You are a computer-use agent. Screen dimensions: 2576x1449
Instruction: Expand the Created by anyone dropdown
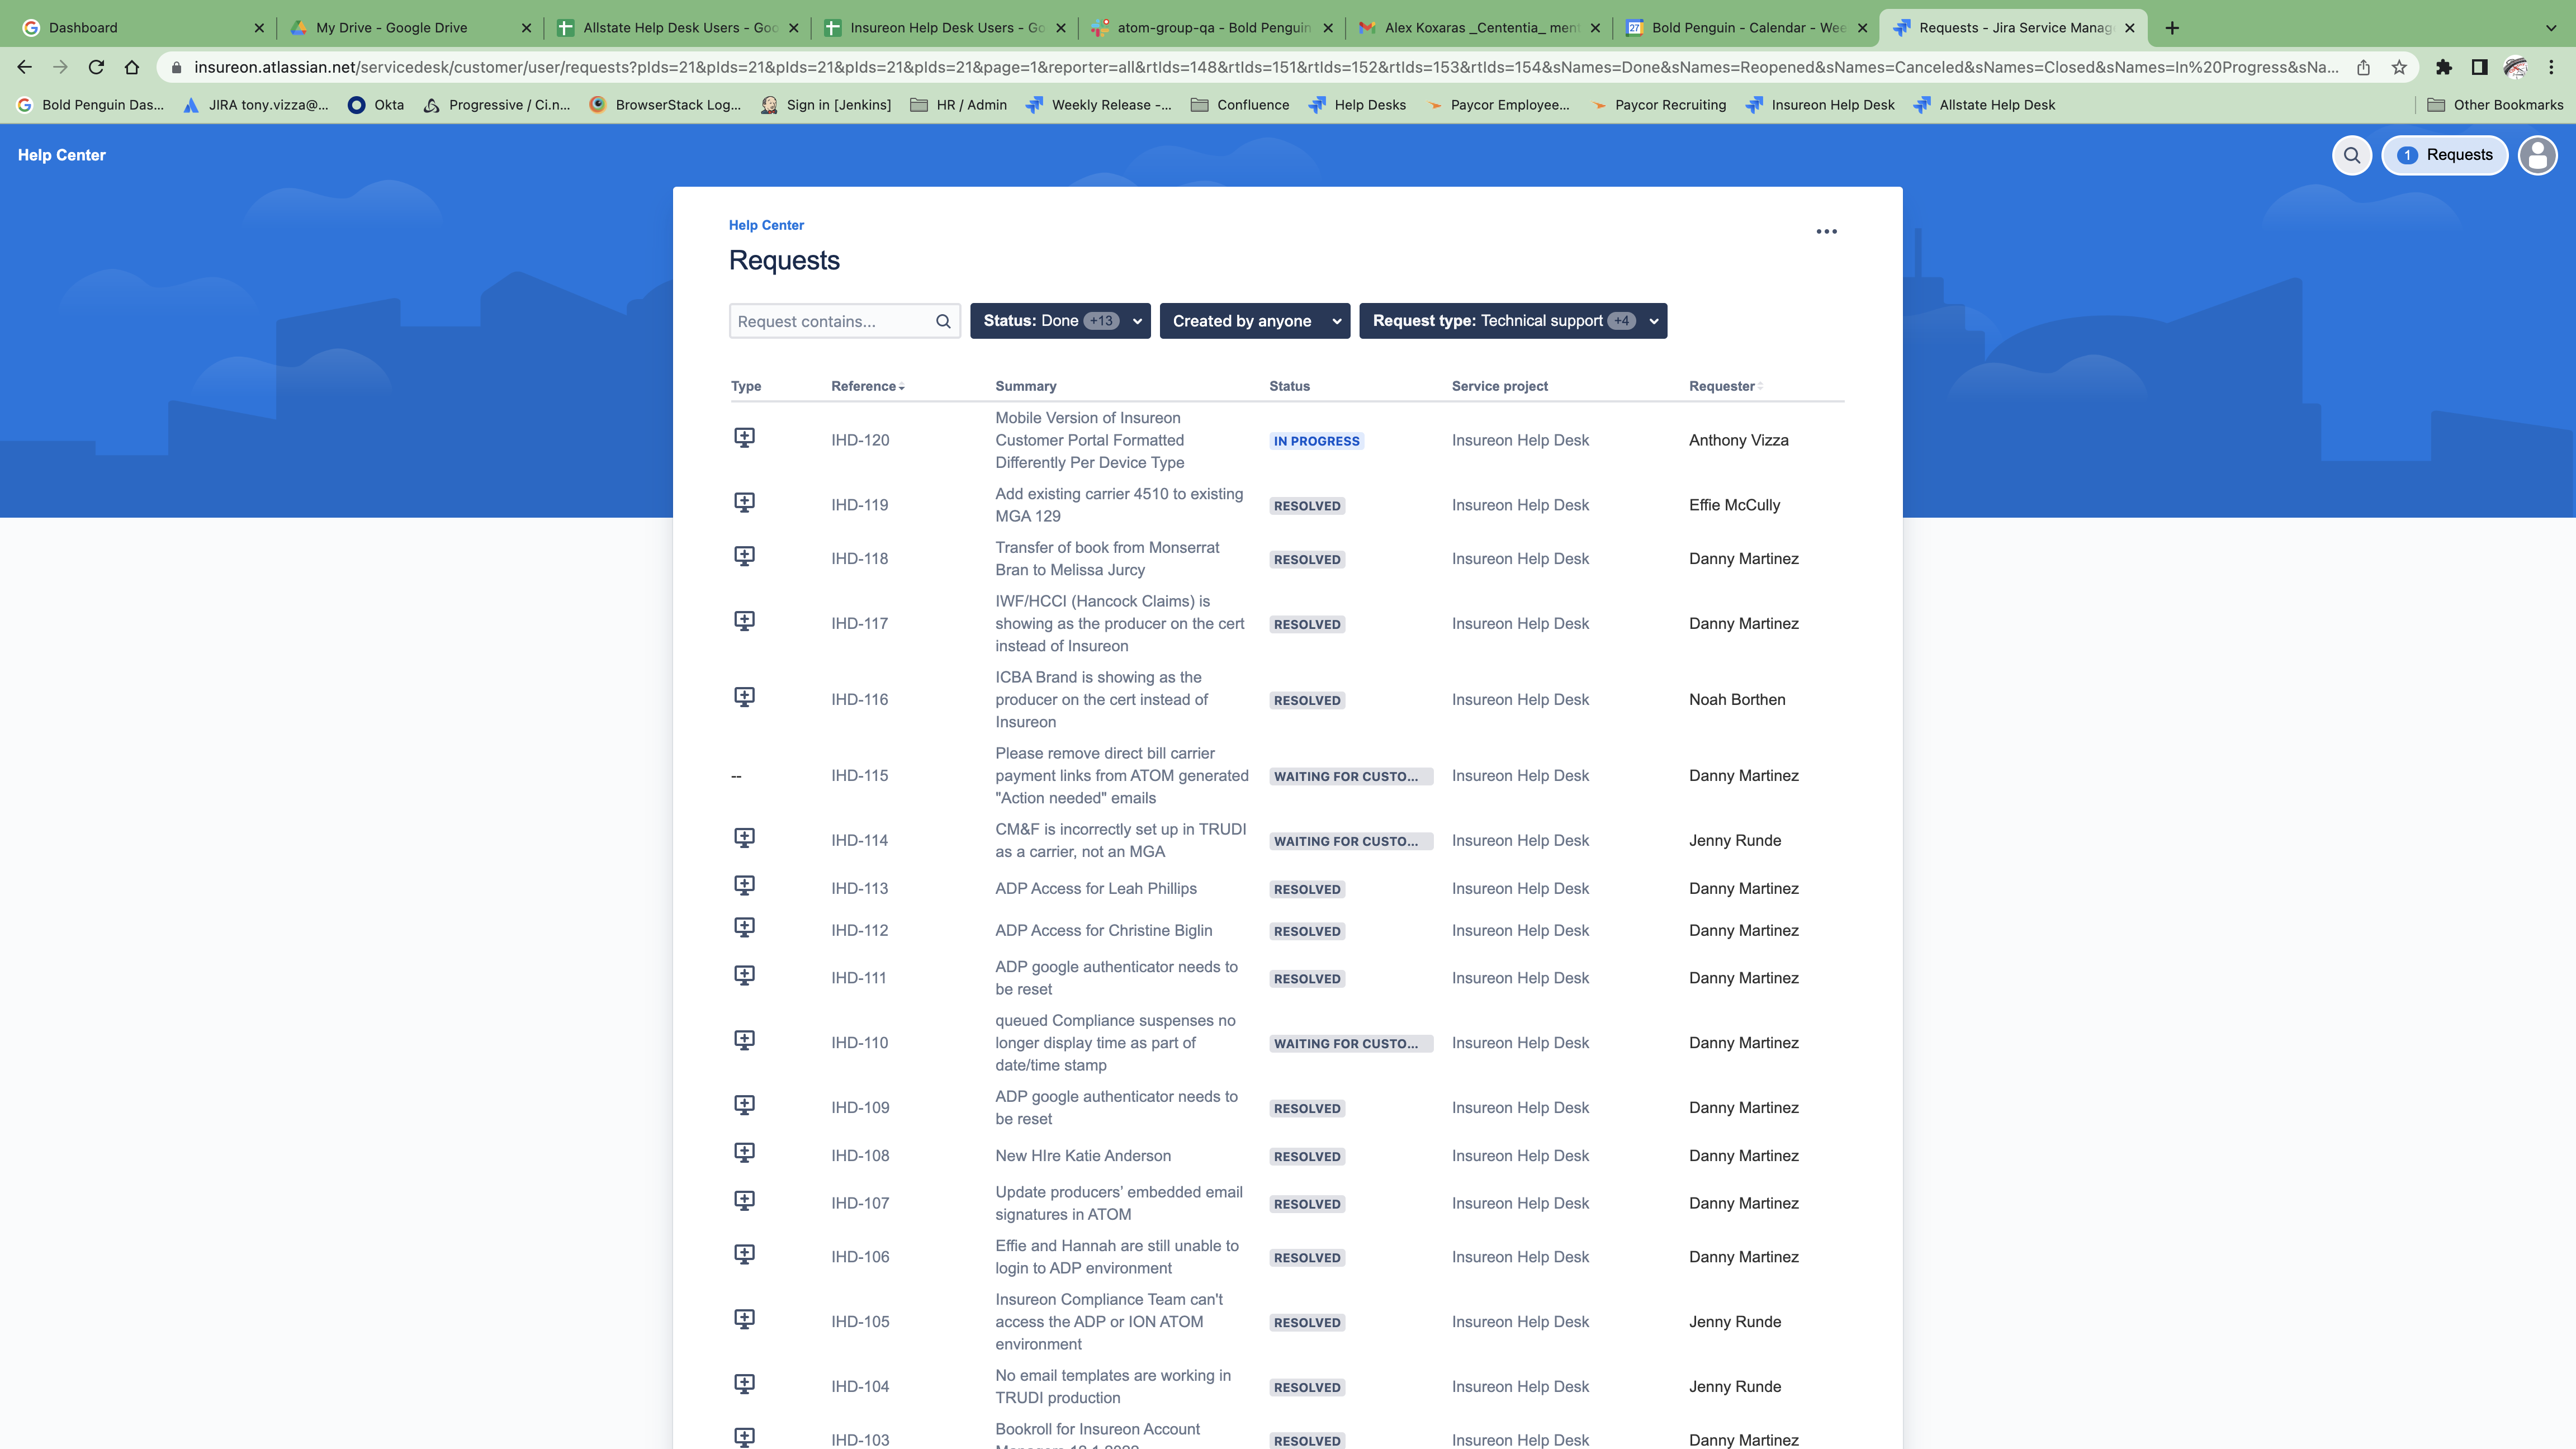pos(1254,321)
